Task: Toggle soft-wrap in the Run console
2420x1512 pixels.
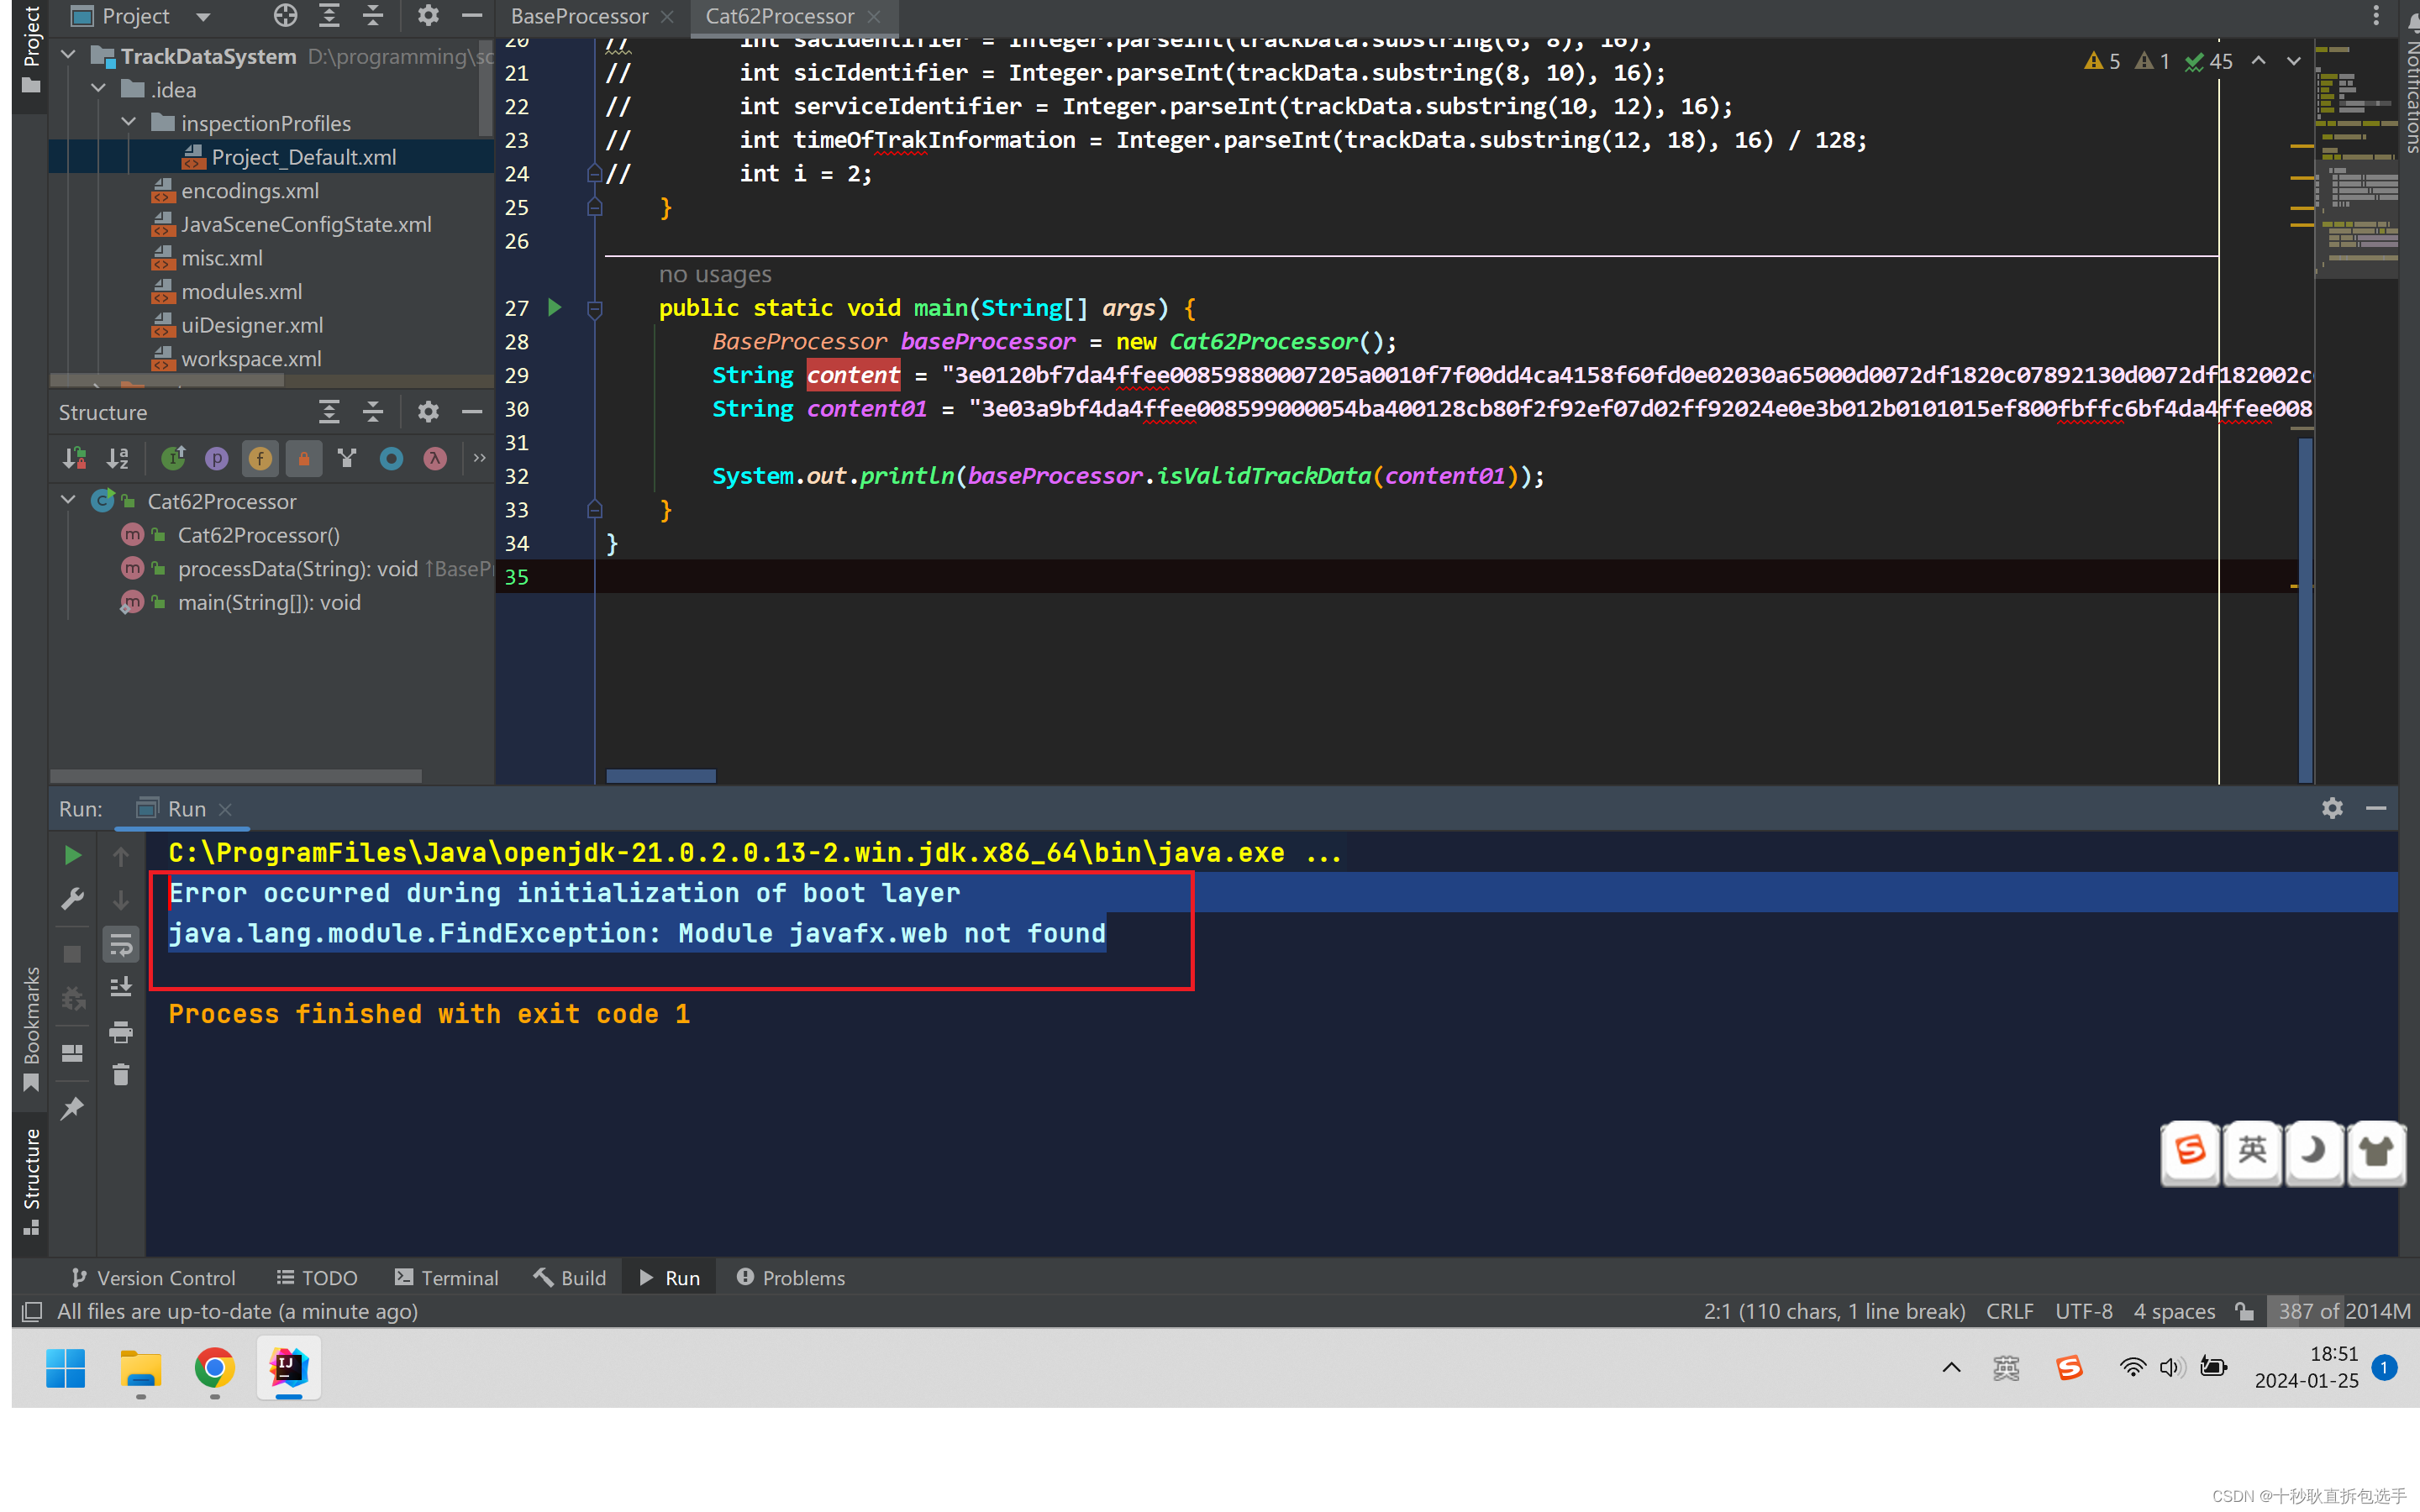Action: [121, 943]
